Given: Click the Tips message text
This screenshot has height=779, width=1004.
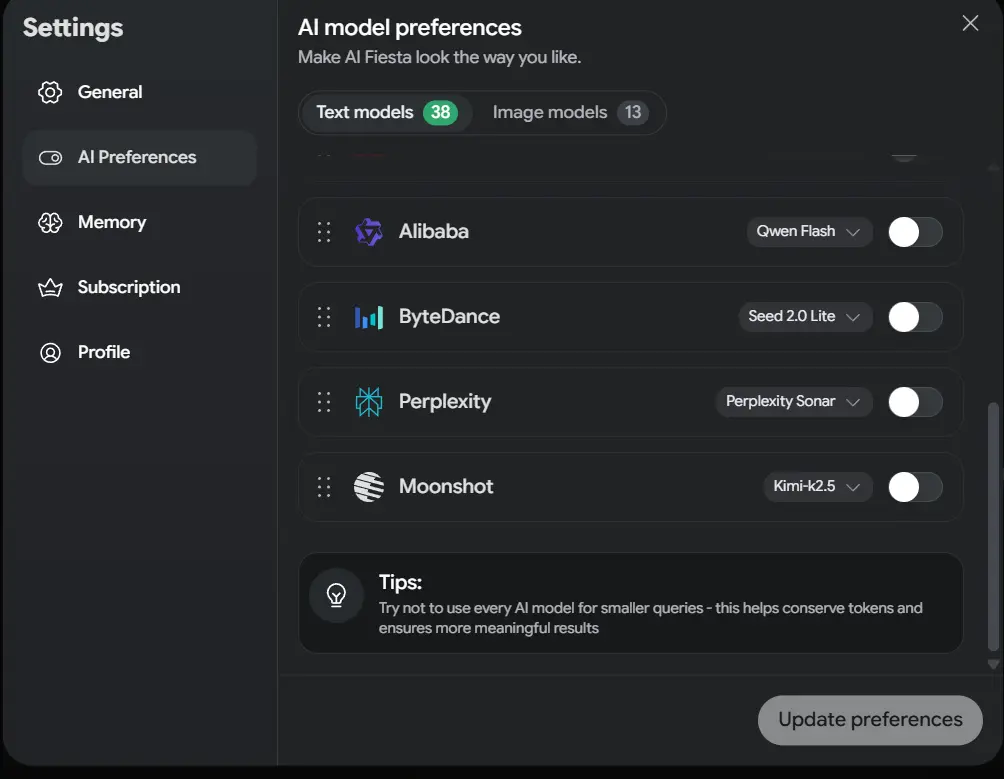Looking at the screenshot, I should (651, 618).
